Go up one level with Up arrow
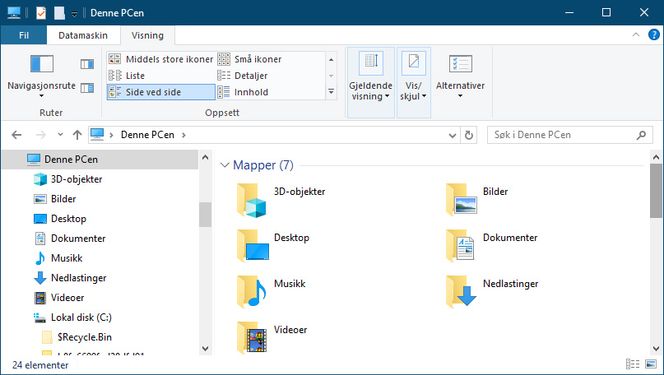 point(77,135)
